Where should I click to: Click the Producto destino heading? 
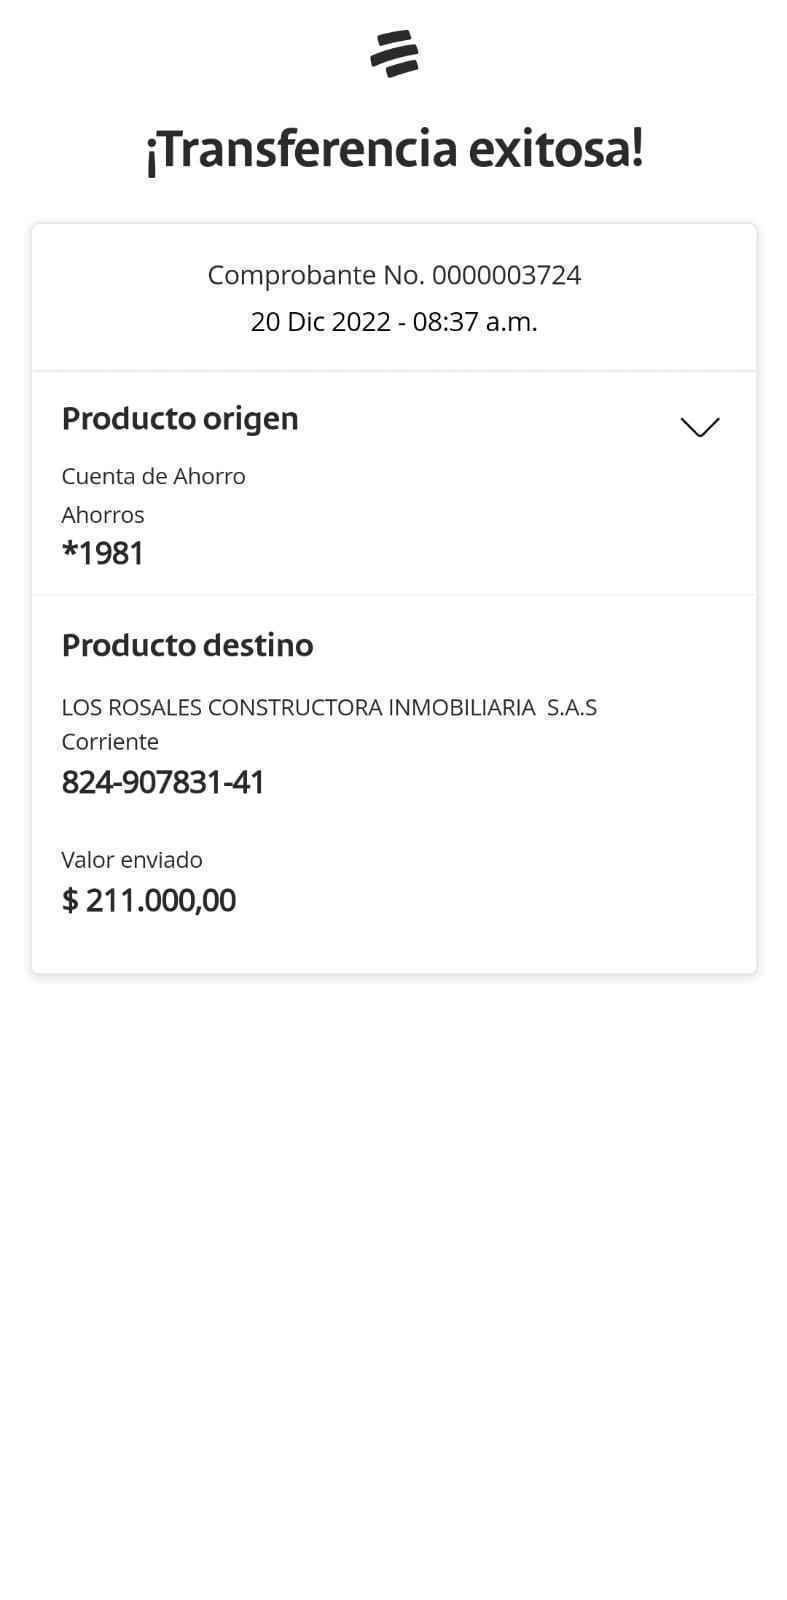tap(187, 646)
